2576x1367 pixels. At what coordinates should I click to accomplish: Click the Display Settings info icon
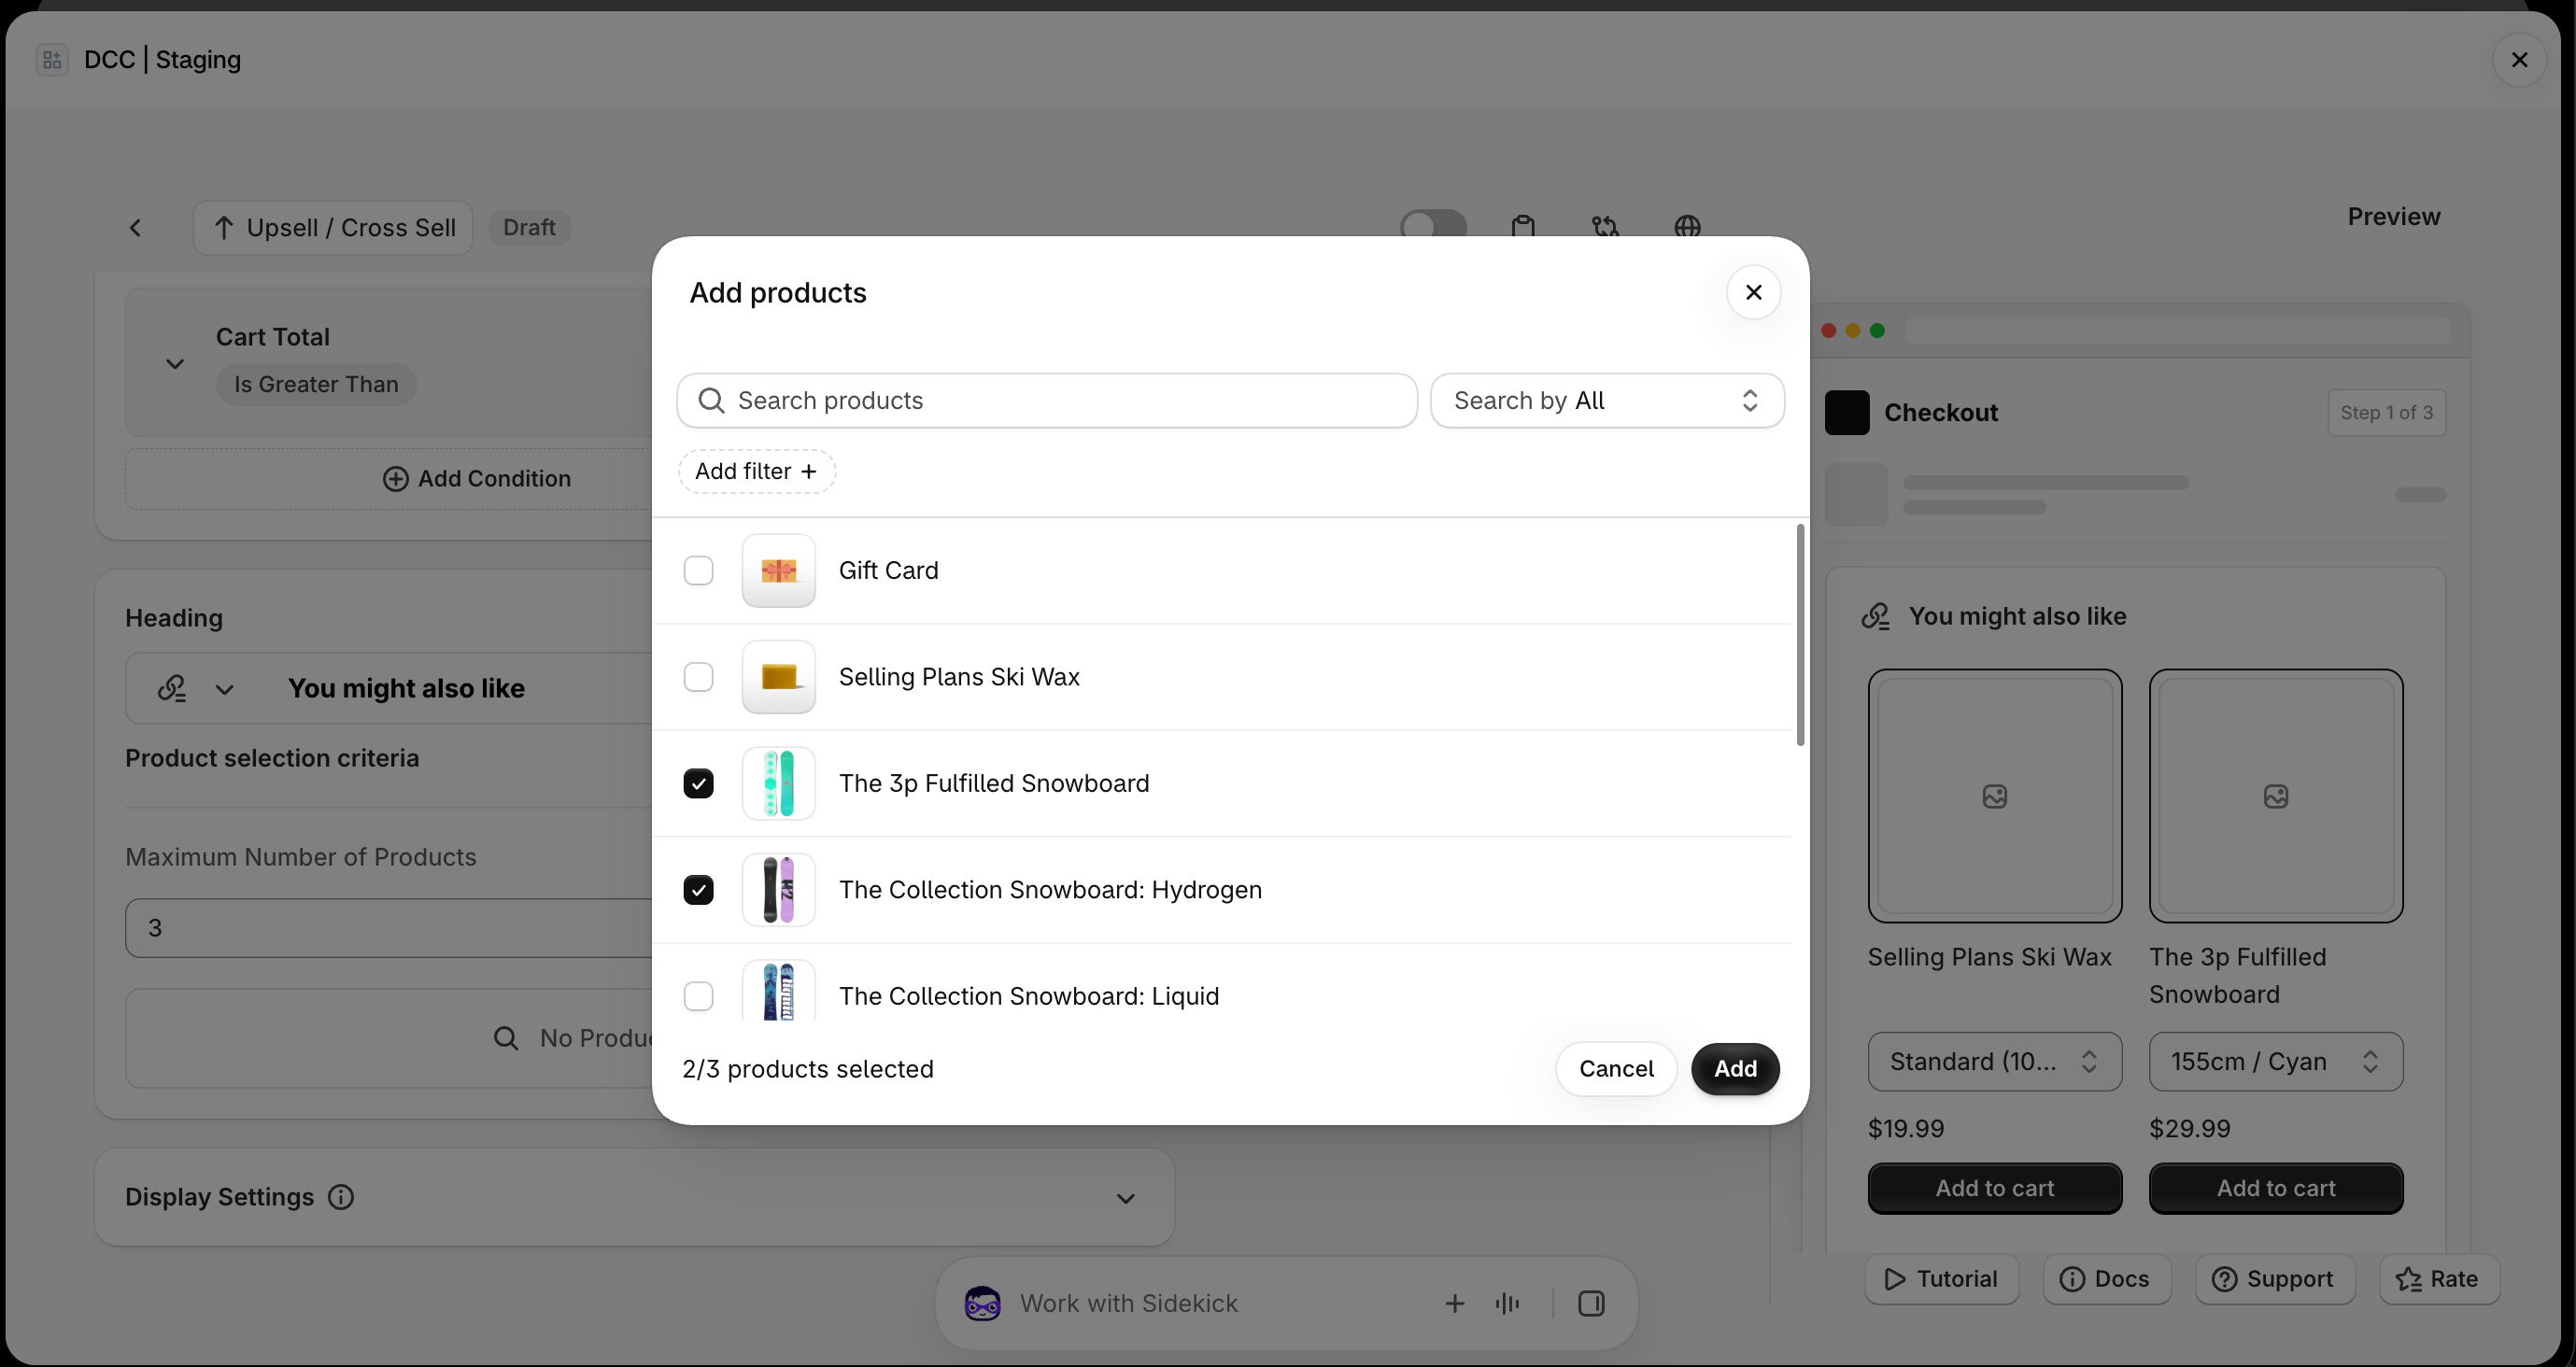tap(341, 1197)
